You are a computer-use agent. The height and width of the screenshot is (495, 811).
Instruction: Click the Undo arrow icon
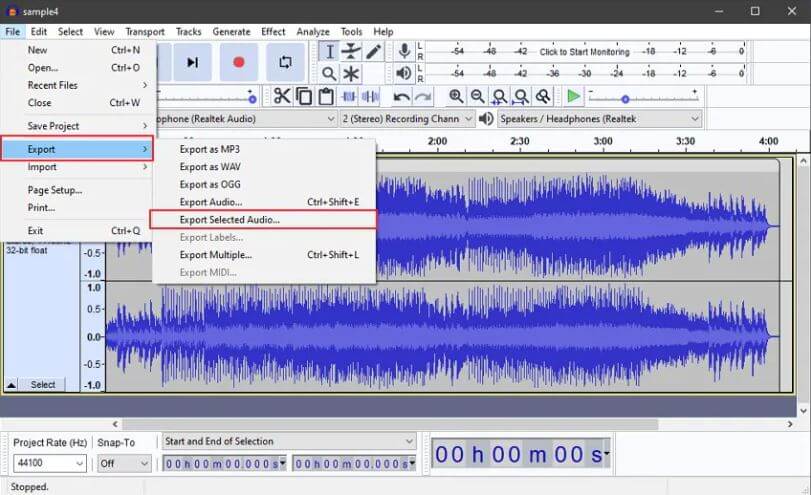[x=401, y=96]
